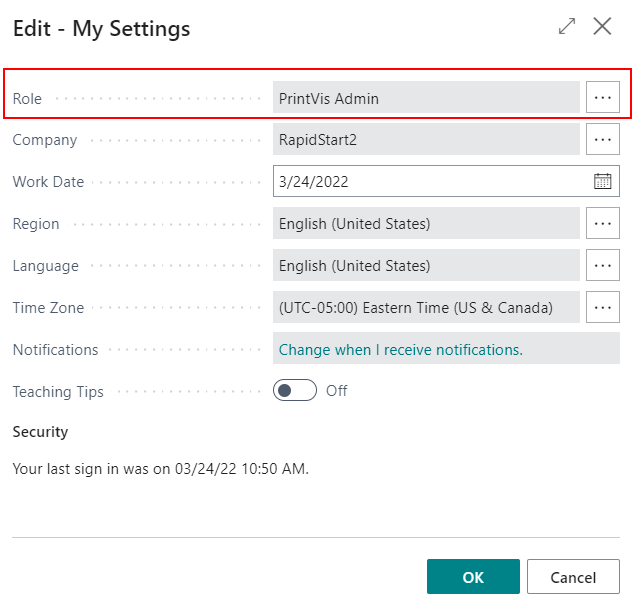The width and height of the screenshot is (637, 605).
Task: Select the Time Zone field label
Action: click(x=48, y=308)
